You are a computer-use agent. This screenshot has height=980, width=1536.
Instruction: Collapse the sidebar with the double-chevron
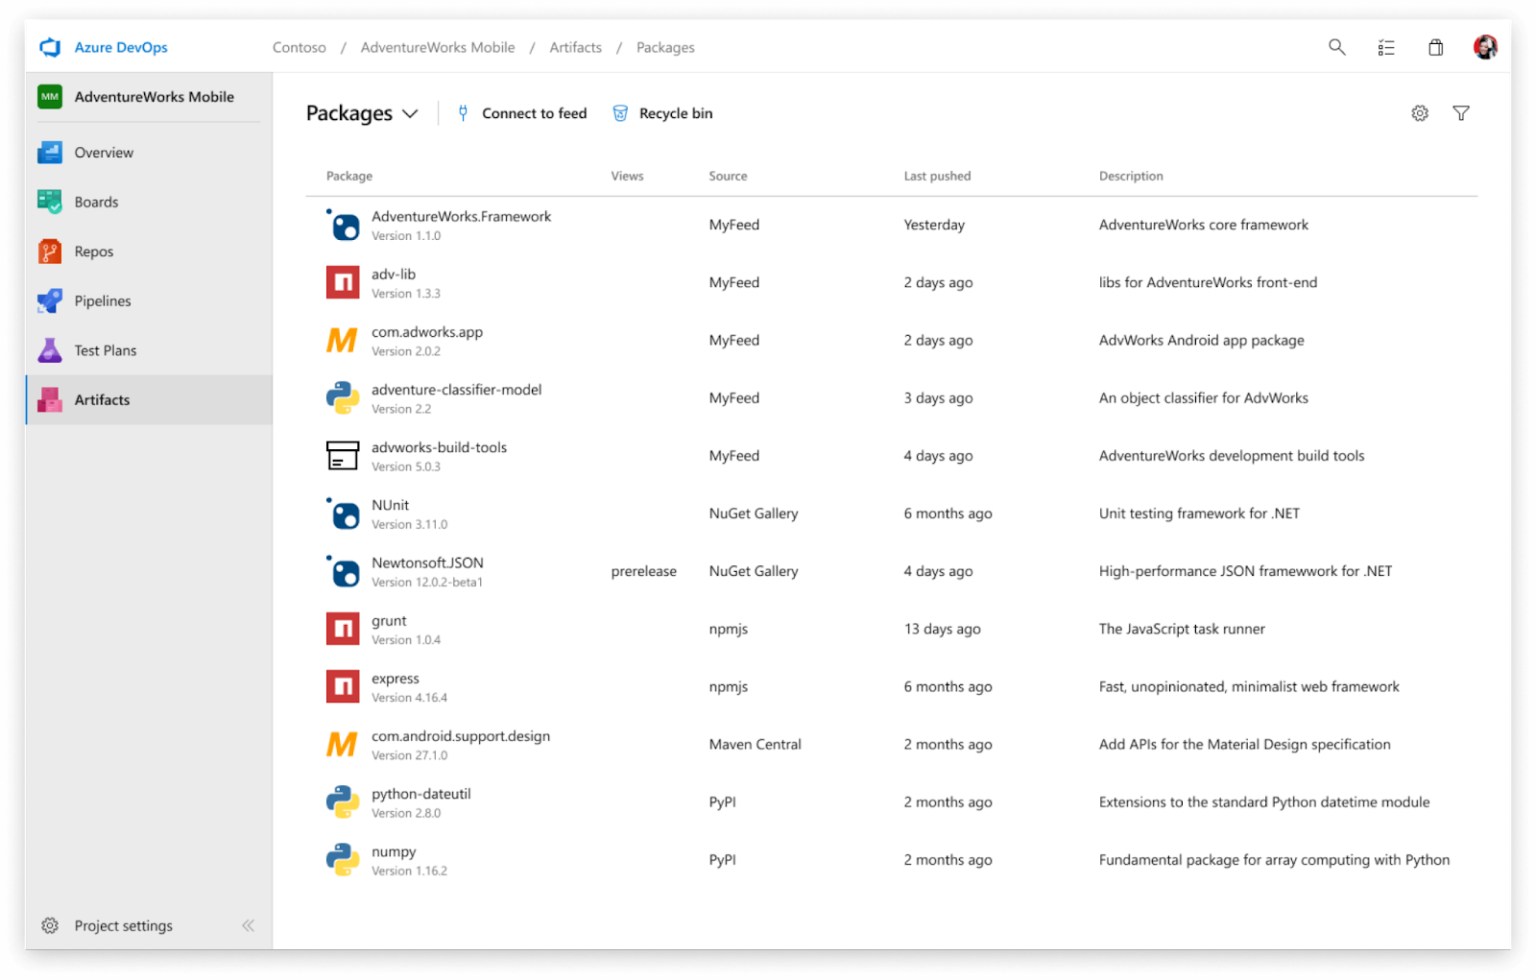click(x=247, y=925)
